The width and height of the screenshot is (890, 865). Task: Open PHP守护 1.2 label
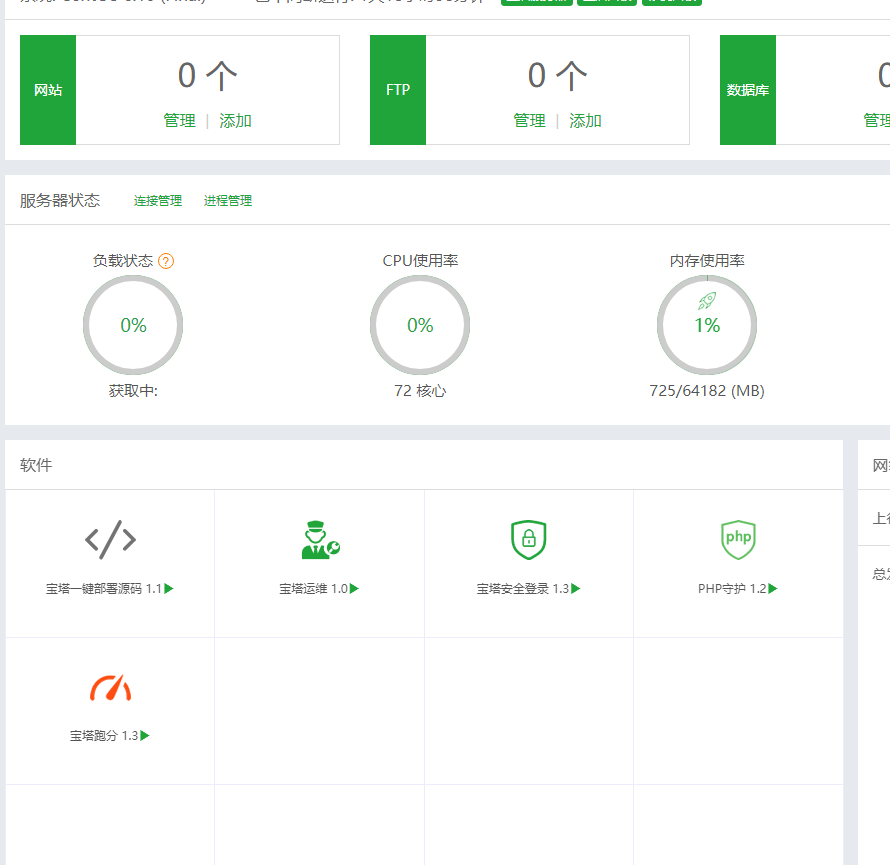[x=732, y=589]
